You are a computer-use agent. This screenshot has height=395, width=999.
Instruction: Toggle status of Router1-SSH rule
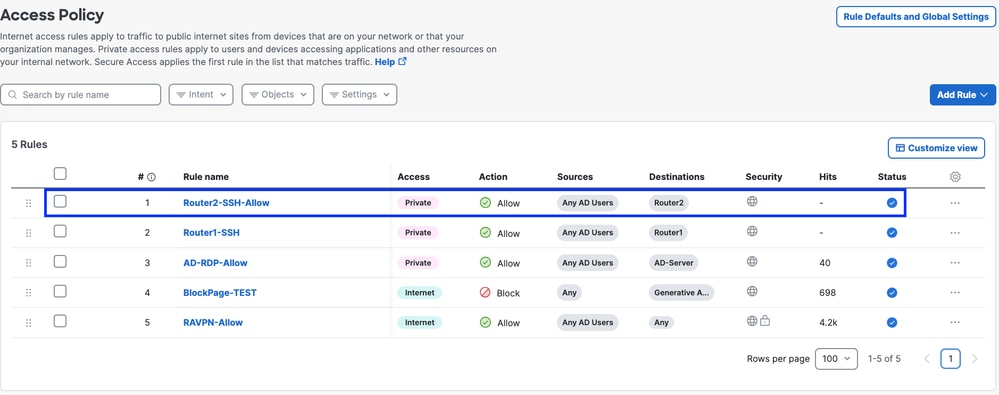point(892,233)
